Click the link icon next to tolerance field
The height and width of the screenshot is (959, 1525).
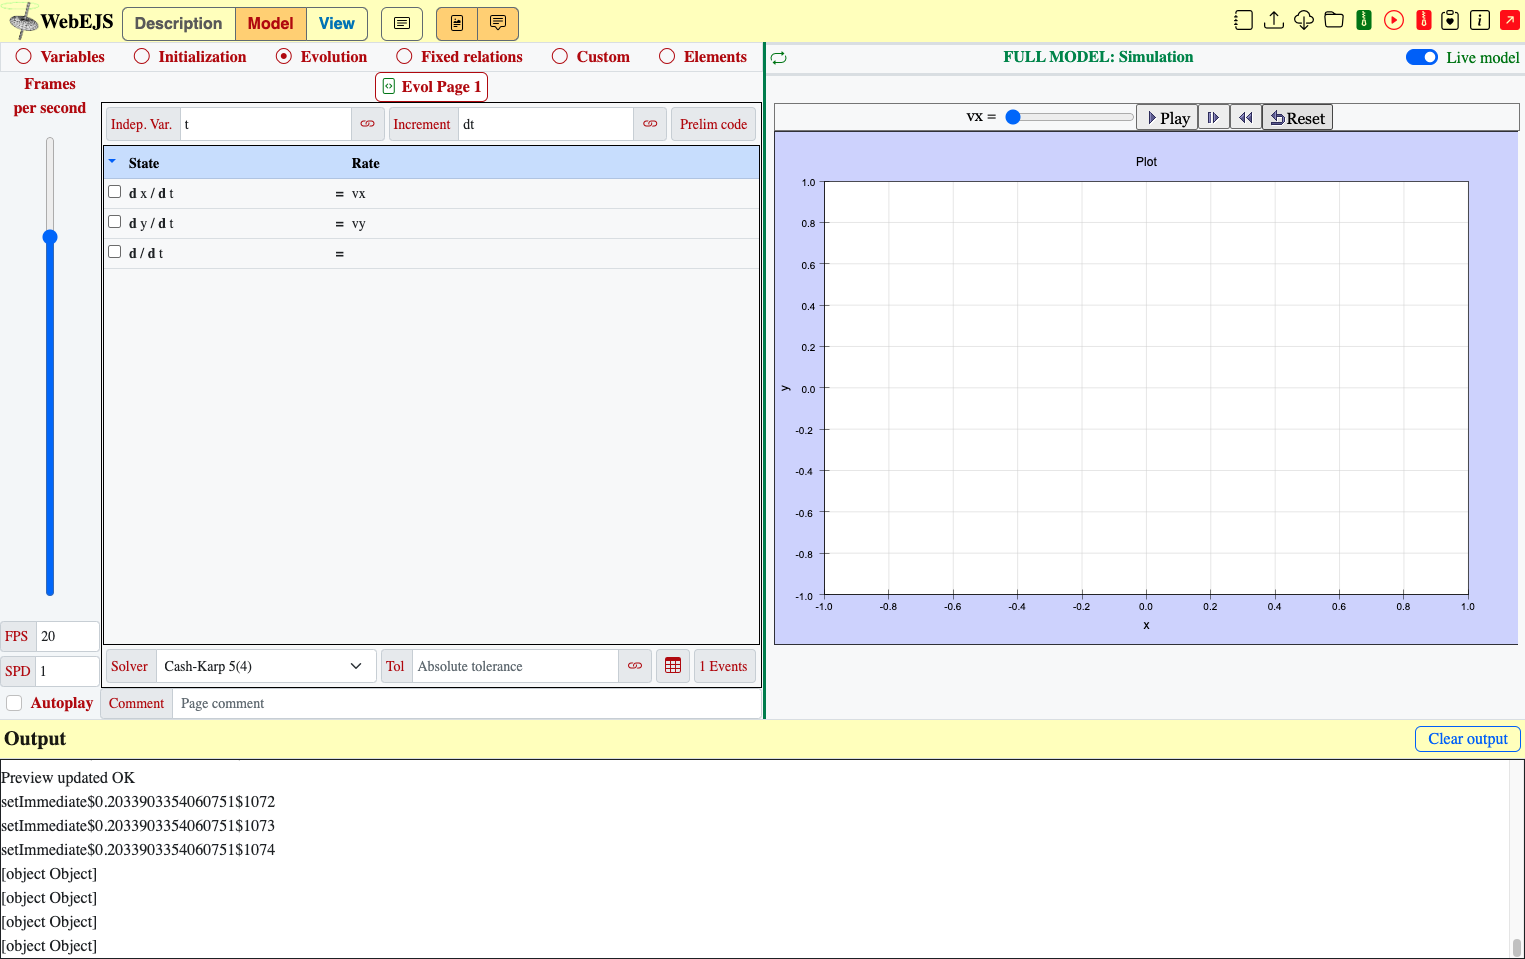click(x=635, y=666)
